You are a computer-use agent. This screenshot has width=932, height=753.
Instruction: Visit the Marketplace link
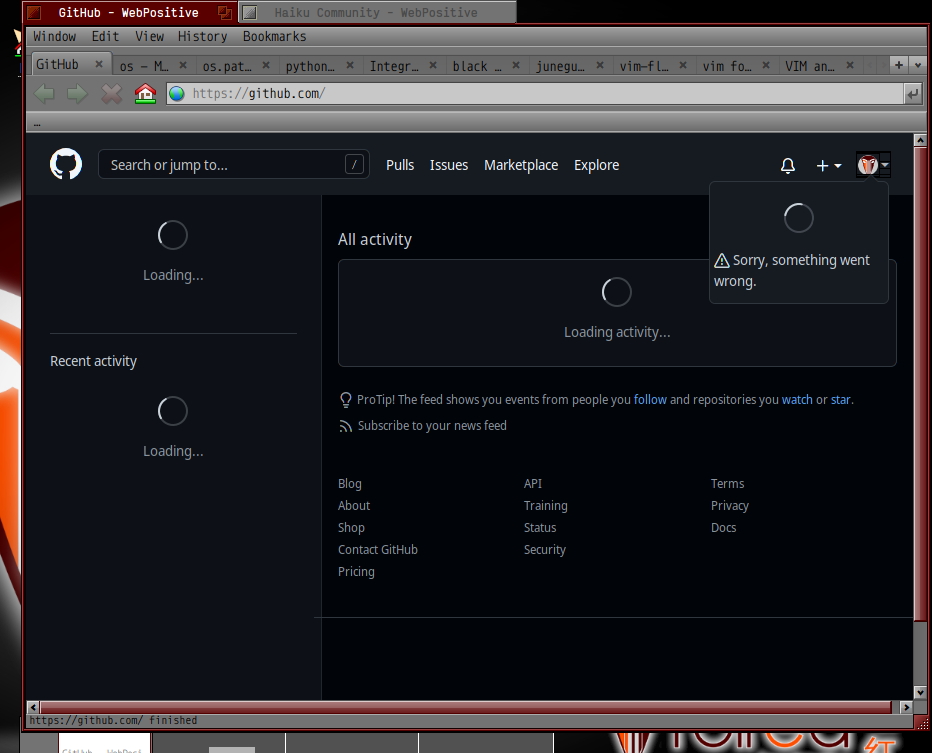[x=521, y=165]
